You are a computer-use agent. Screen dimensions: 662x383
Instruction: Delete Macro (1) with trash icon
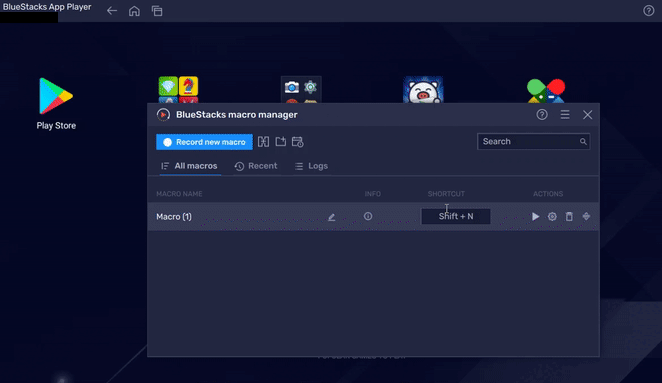569,217
